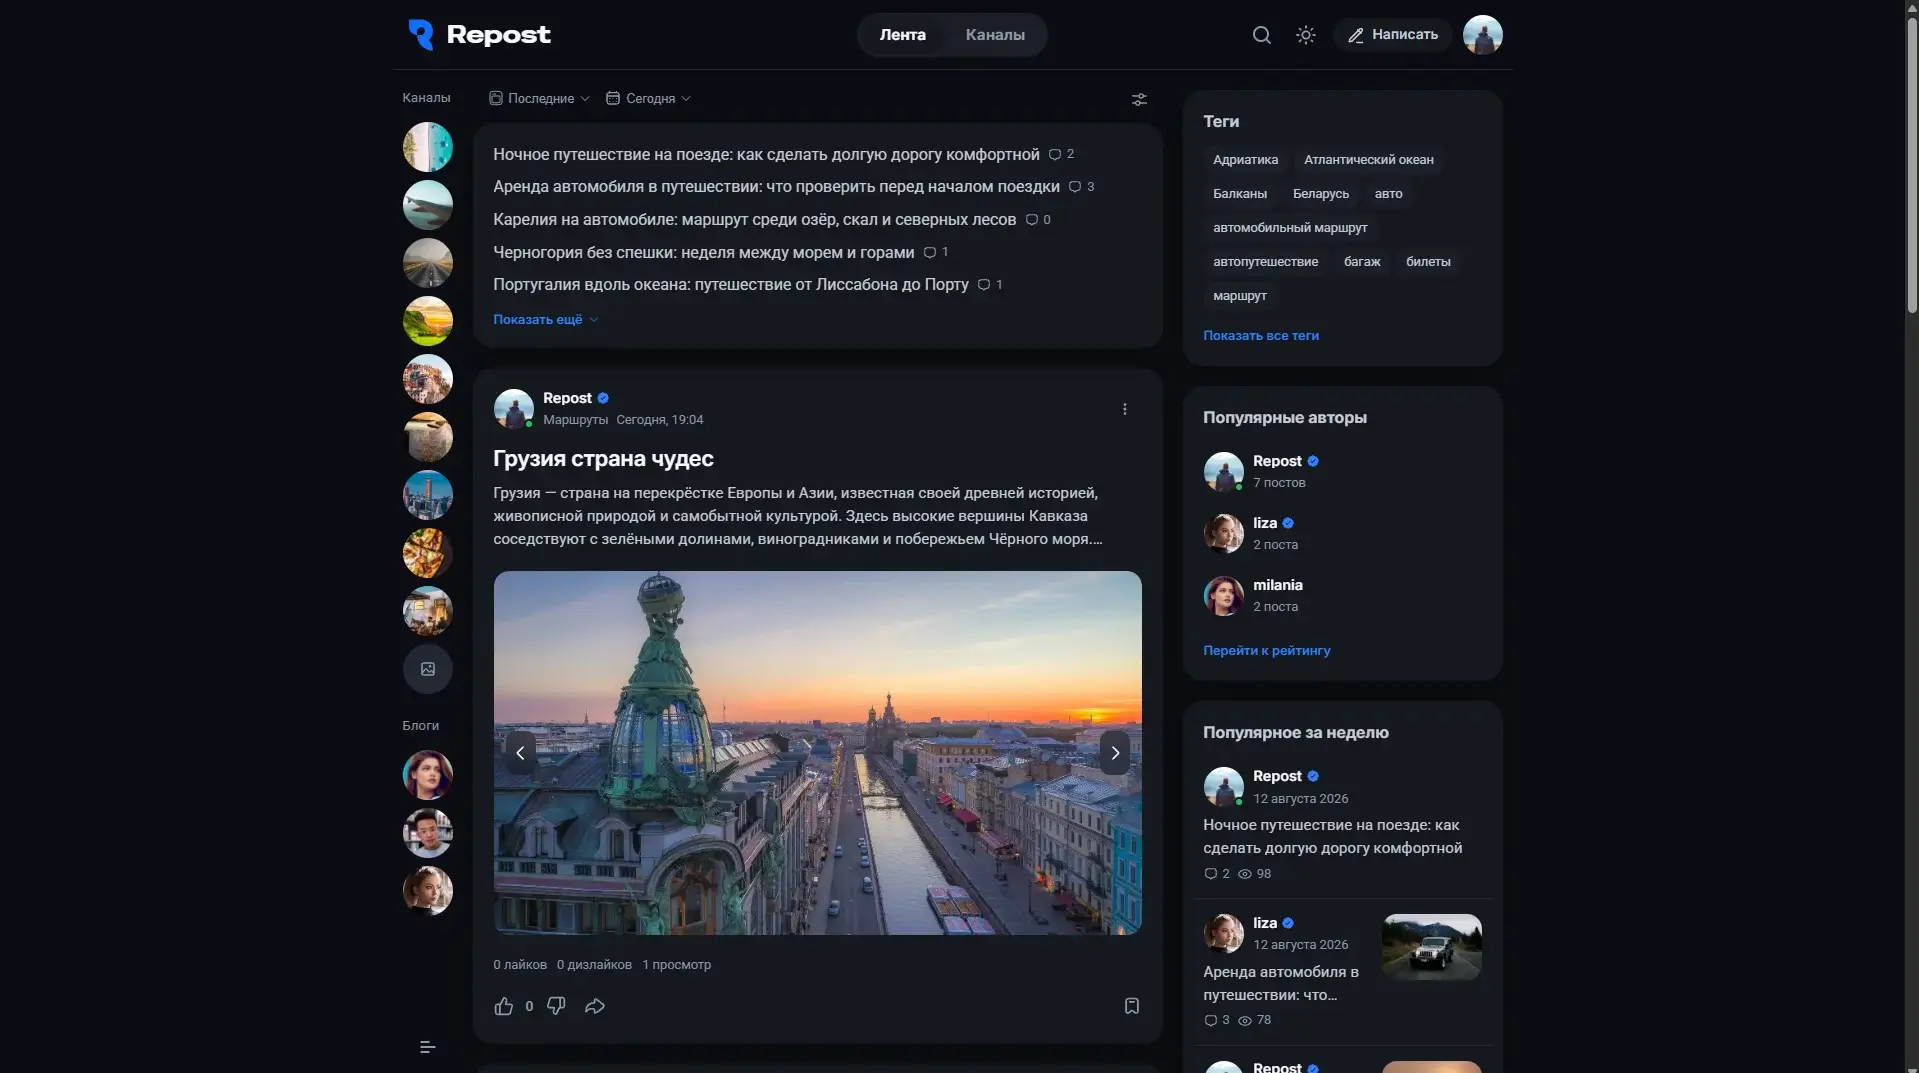Image resolution: width=1919 pixels, height=1073 pixels.
Task: Open the Сегодня date dropdown
Action: coord(648,98)
